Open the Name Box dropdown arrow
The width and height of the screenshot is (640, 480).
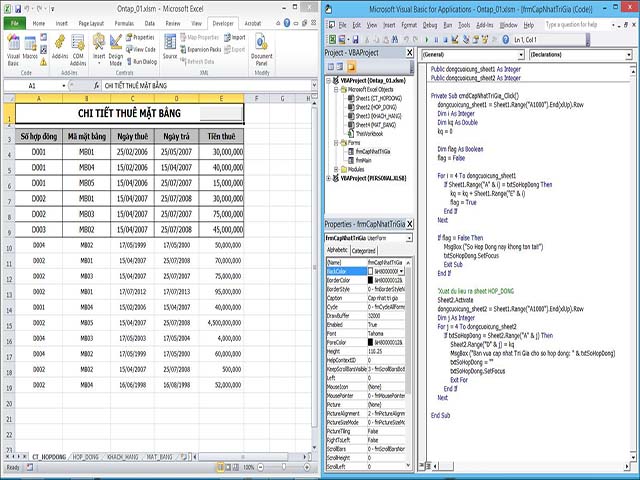64,86
